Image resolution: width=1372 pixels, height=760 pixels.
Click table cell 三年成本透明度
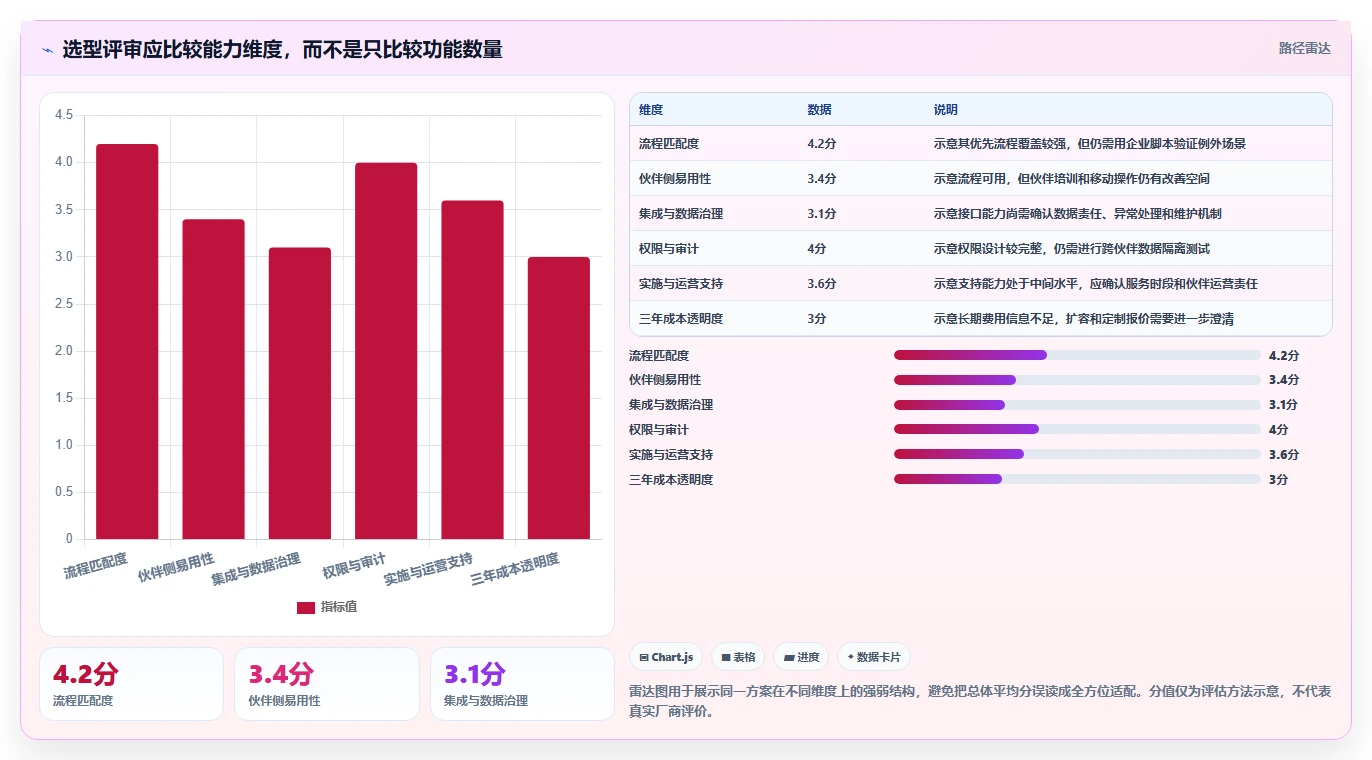coord(681,319)
